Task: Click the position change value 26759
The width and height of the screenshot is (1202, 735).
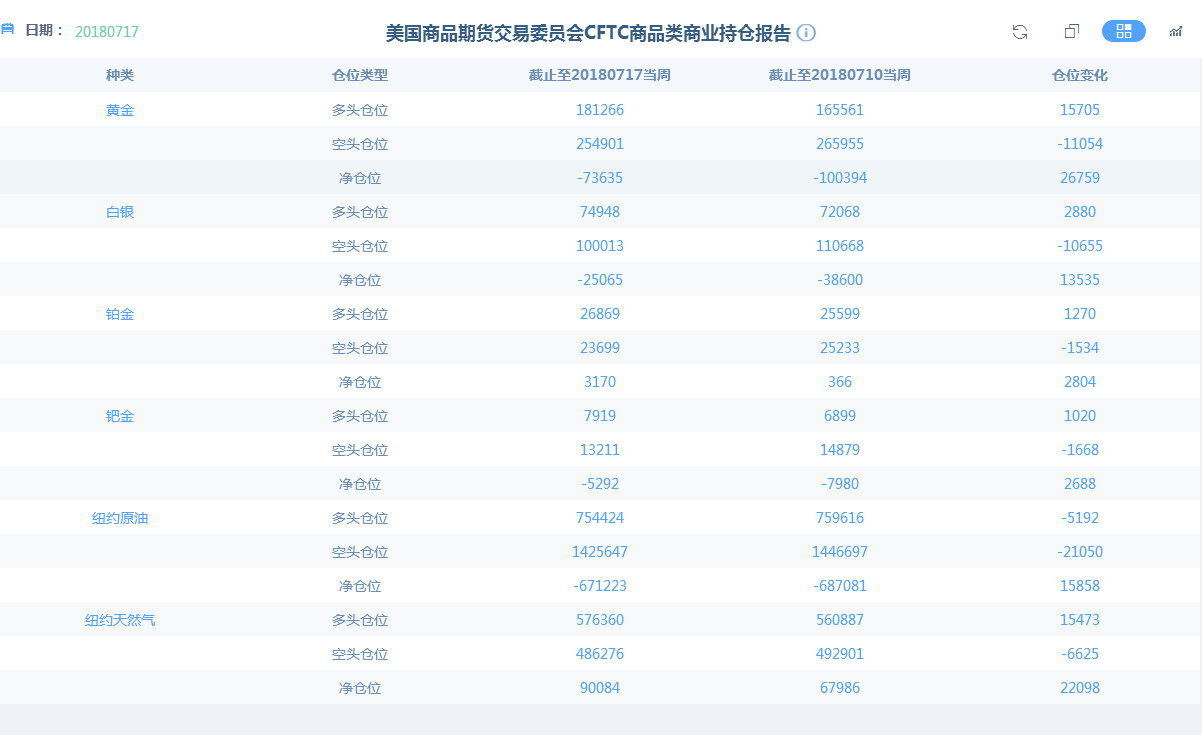Action: 1080,178
